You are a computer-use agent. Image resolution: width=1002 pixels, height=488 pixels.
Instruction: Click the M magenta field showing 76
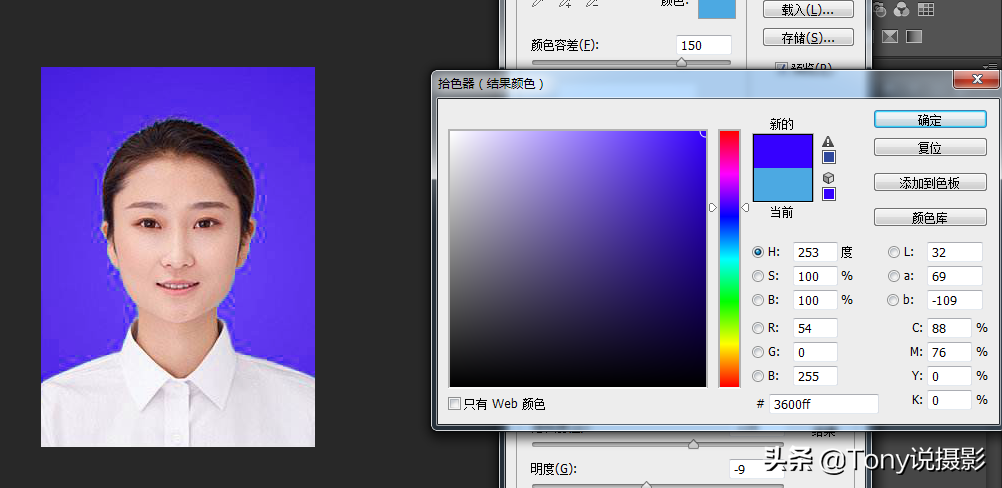tap(950, 353)
